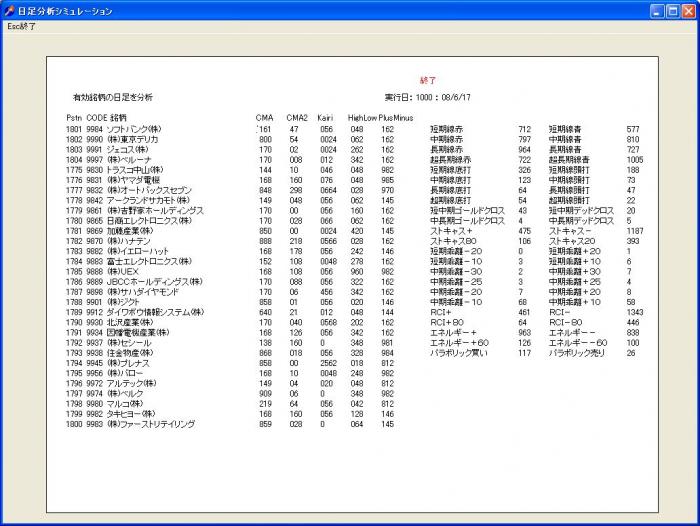Click the Pstn column header
The height and width of the screenshot is (526, 700).
click(74, 118)
